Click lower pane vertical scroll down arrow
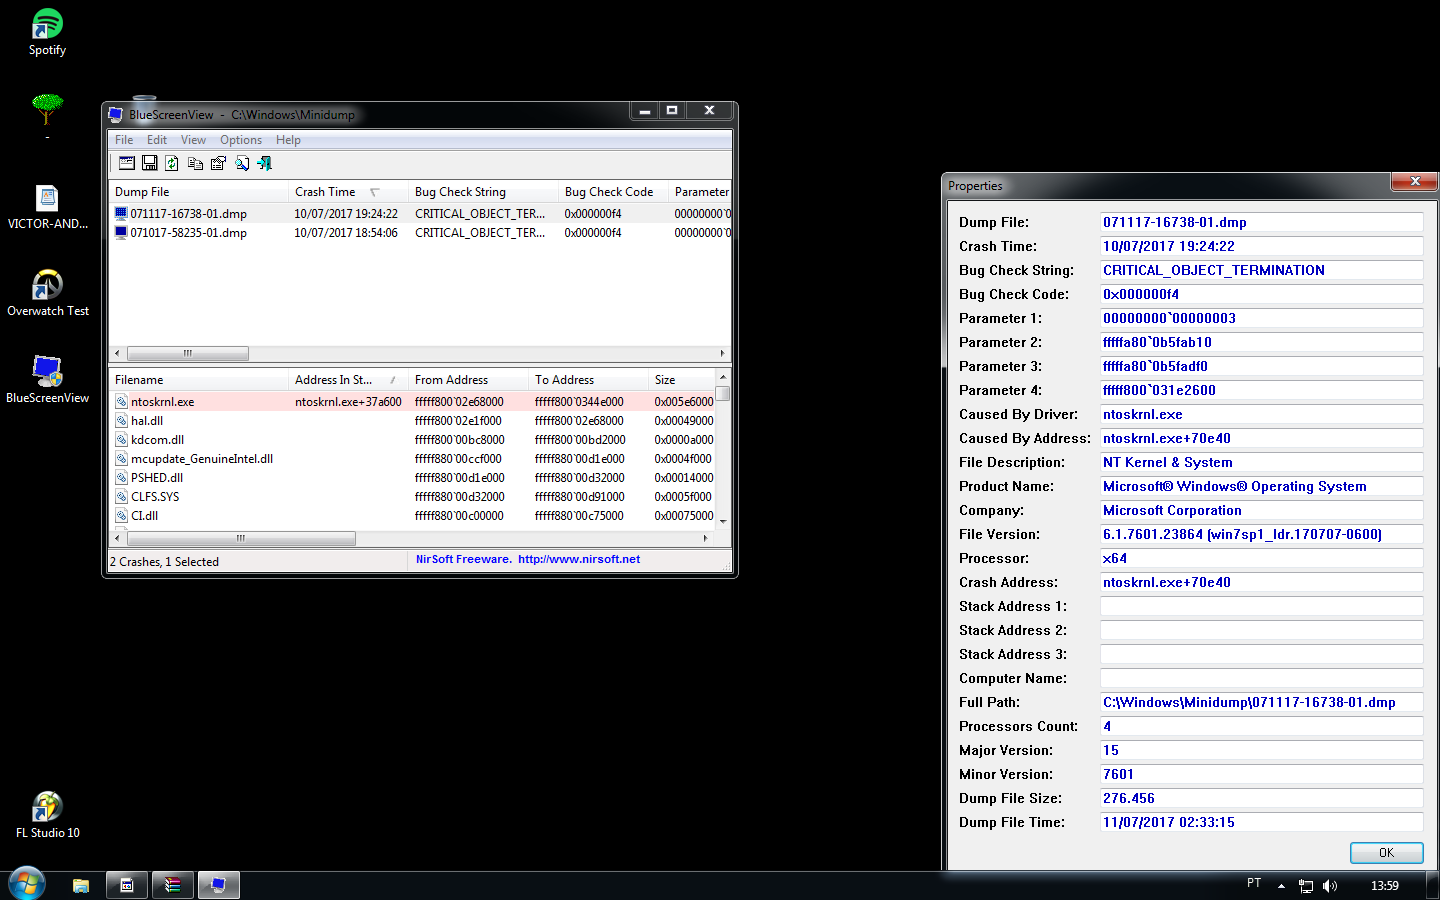Image resolution: width=1440 pixels, height=900 pixels. (x=723, y=521)
